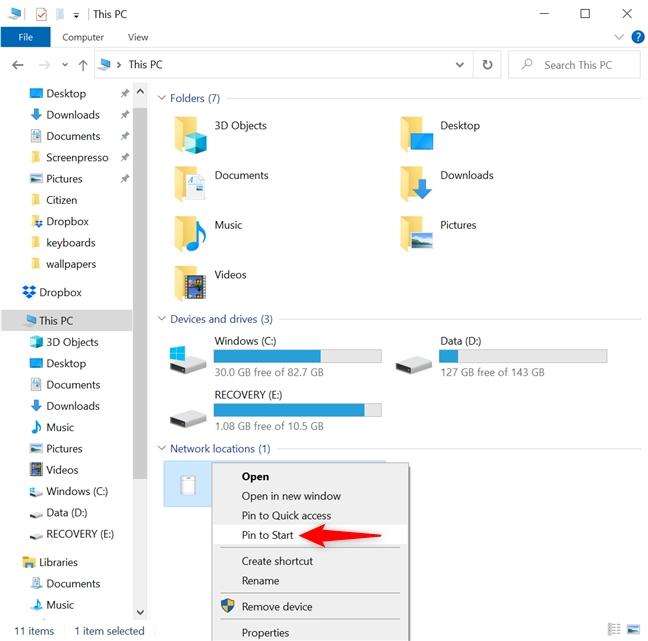This screenshot has width=648, height=641.
Task: Click the Properties checkmark icon in title bar
Action: pos(41,14)
